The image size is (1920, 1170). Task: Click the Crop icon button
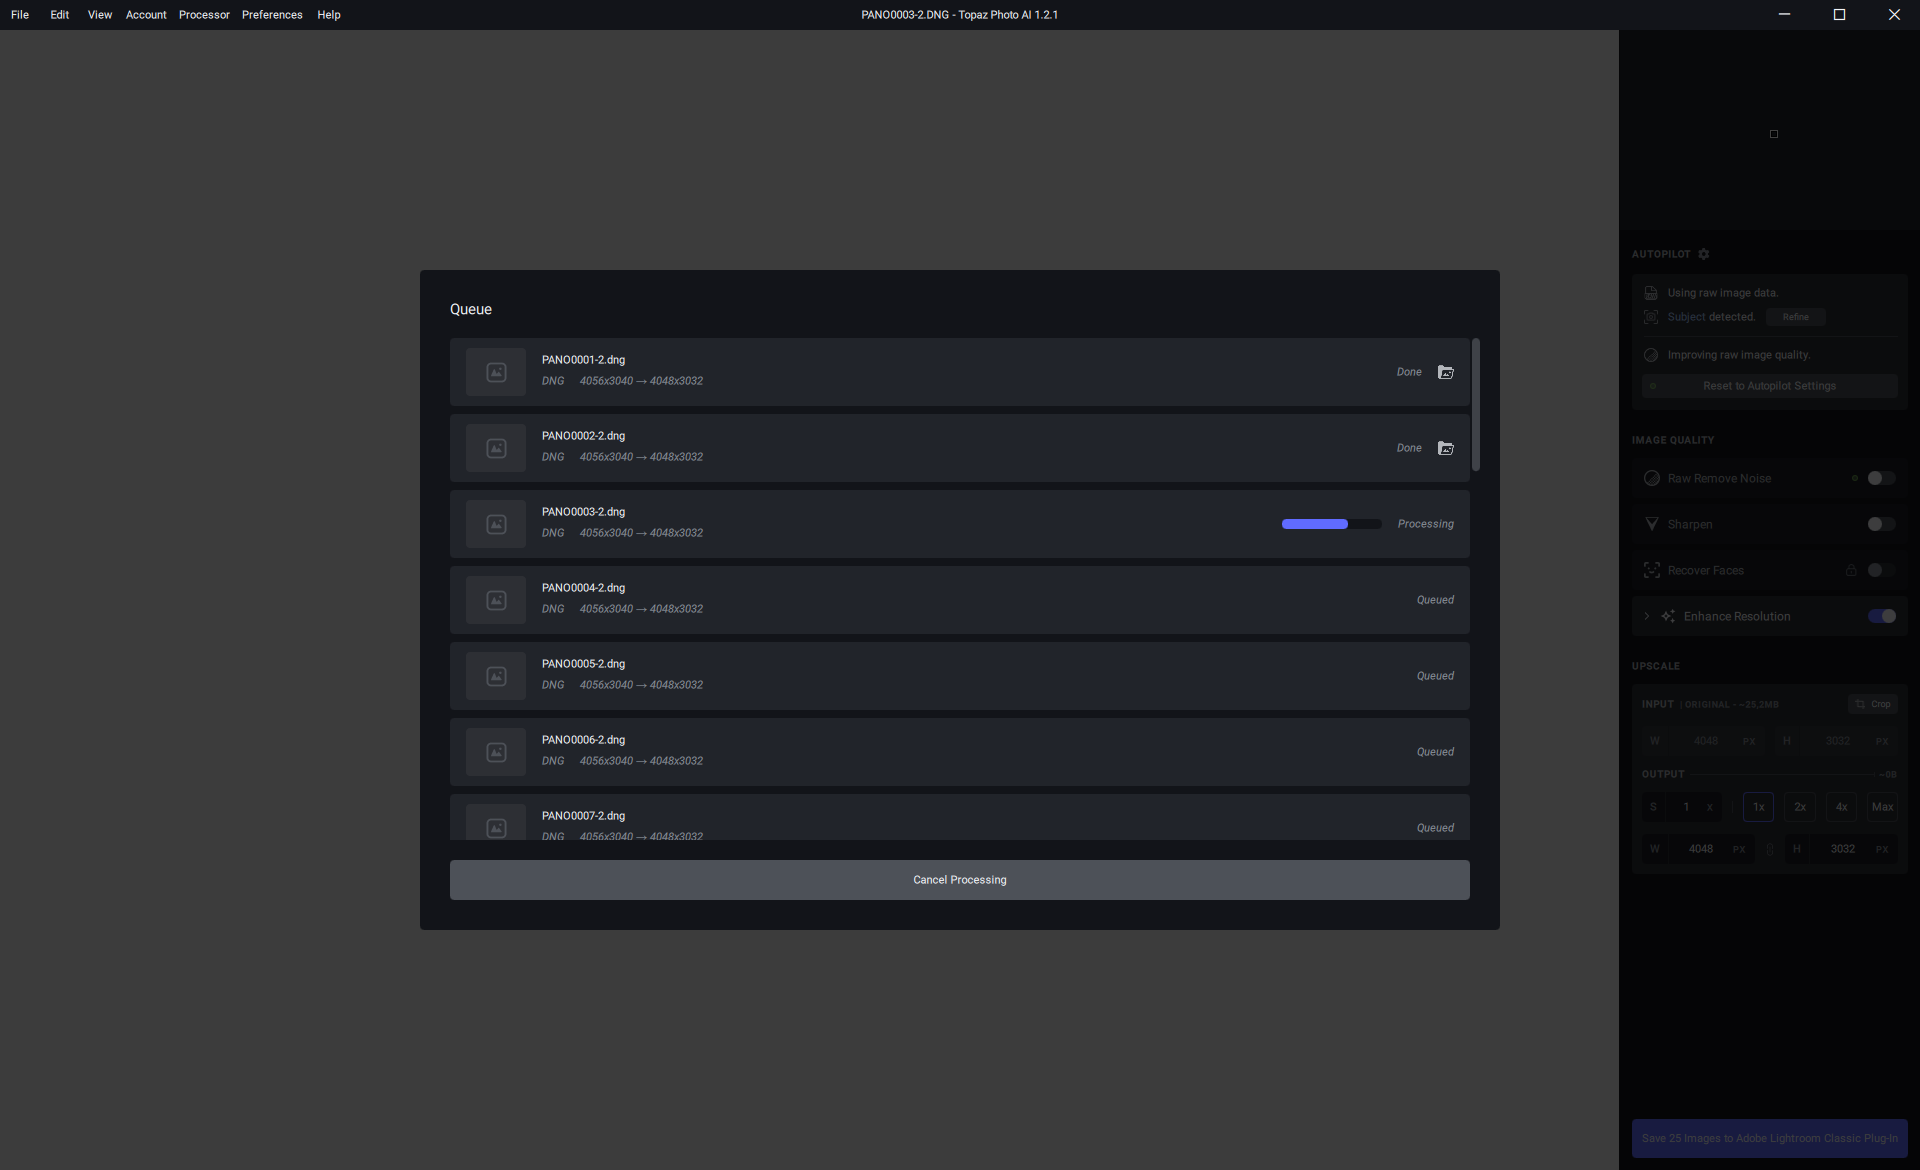pyautogui.click(x=1872, y=704)
